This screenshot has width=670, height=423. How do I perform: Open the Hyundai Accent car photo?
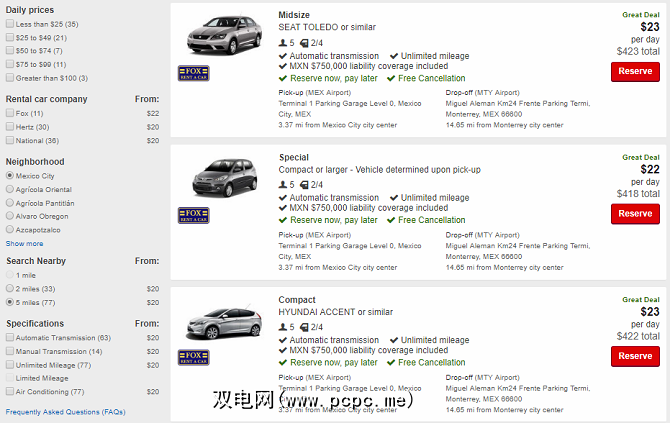[x=224, y=323]
